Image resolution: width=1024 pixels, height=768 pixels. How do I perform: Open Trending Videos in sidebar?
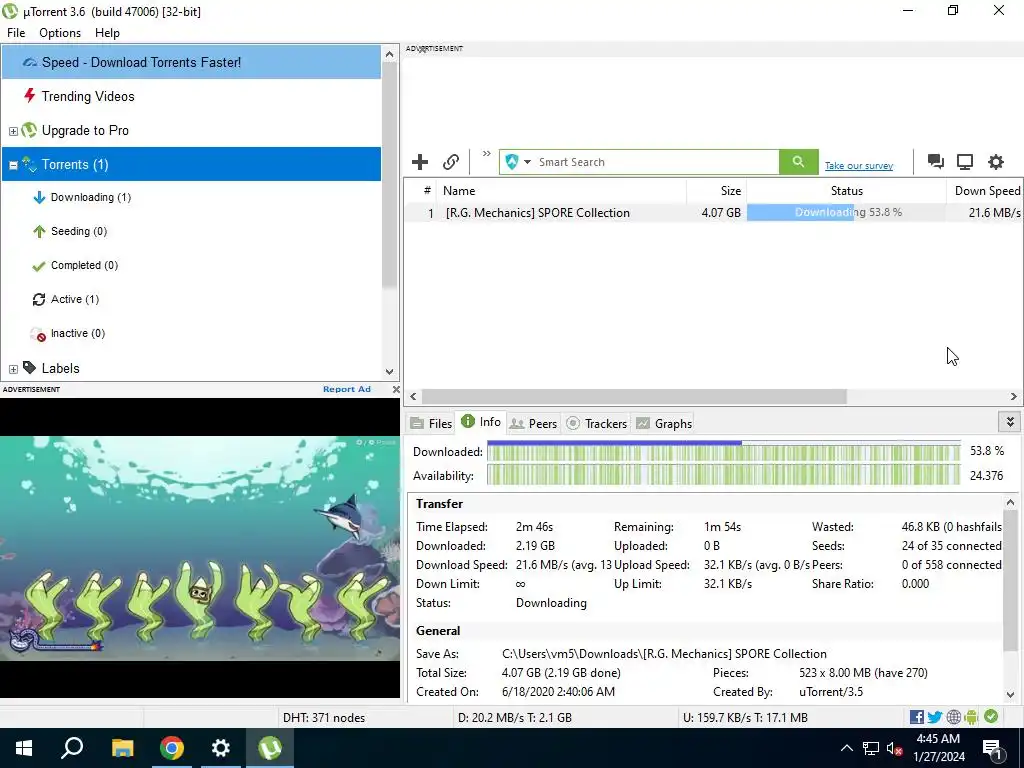pyautogui.click(x=88, y=96)
